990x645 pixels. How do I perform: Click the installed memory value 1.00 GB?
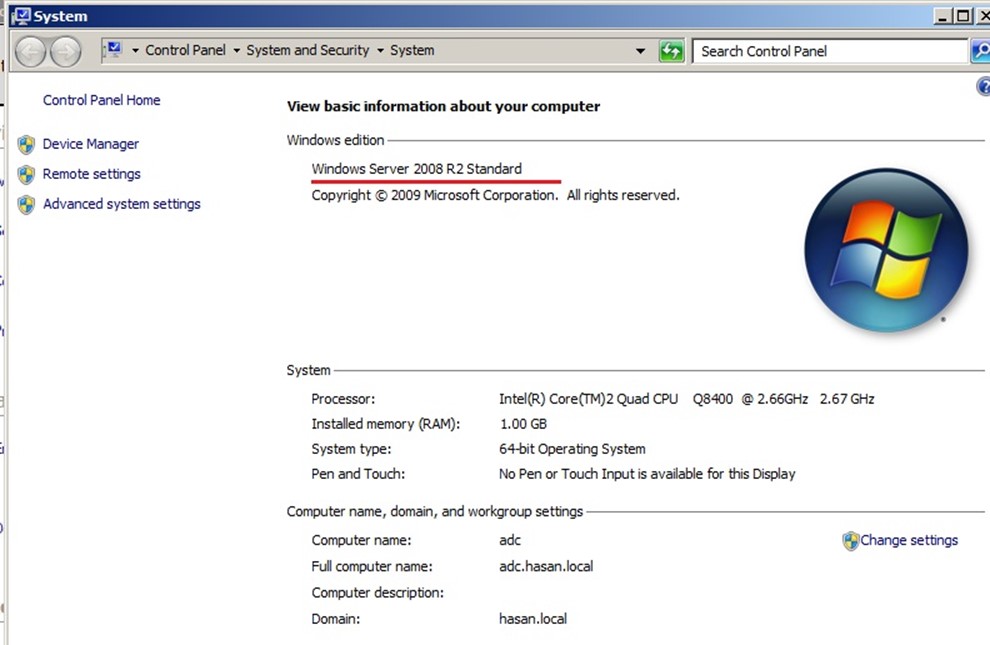523,423
